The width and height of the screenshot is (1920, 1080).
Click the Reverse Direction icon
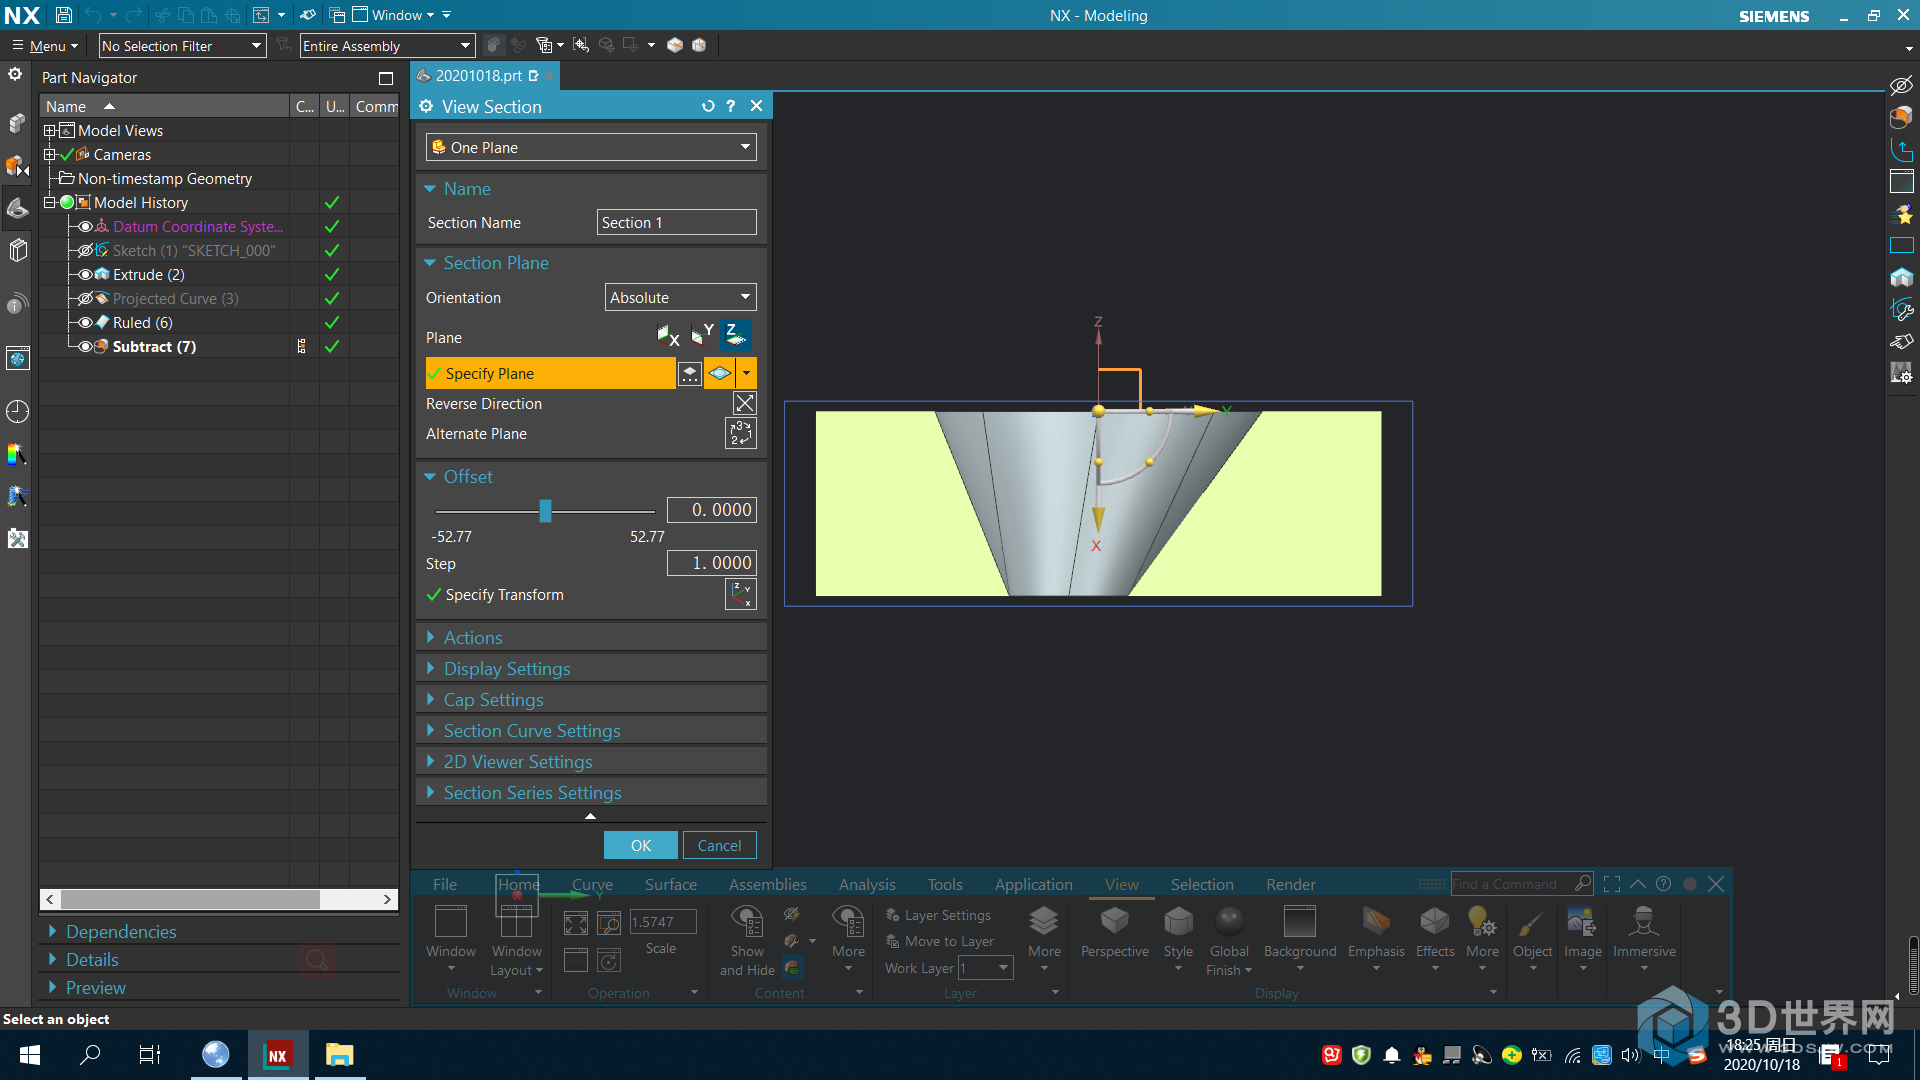[744, 404]
